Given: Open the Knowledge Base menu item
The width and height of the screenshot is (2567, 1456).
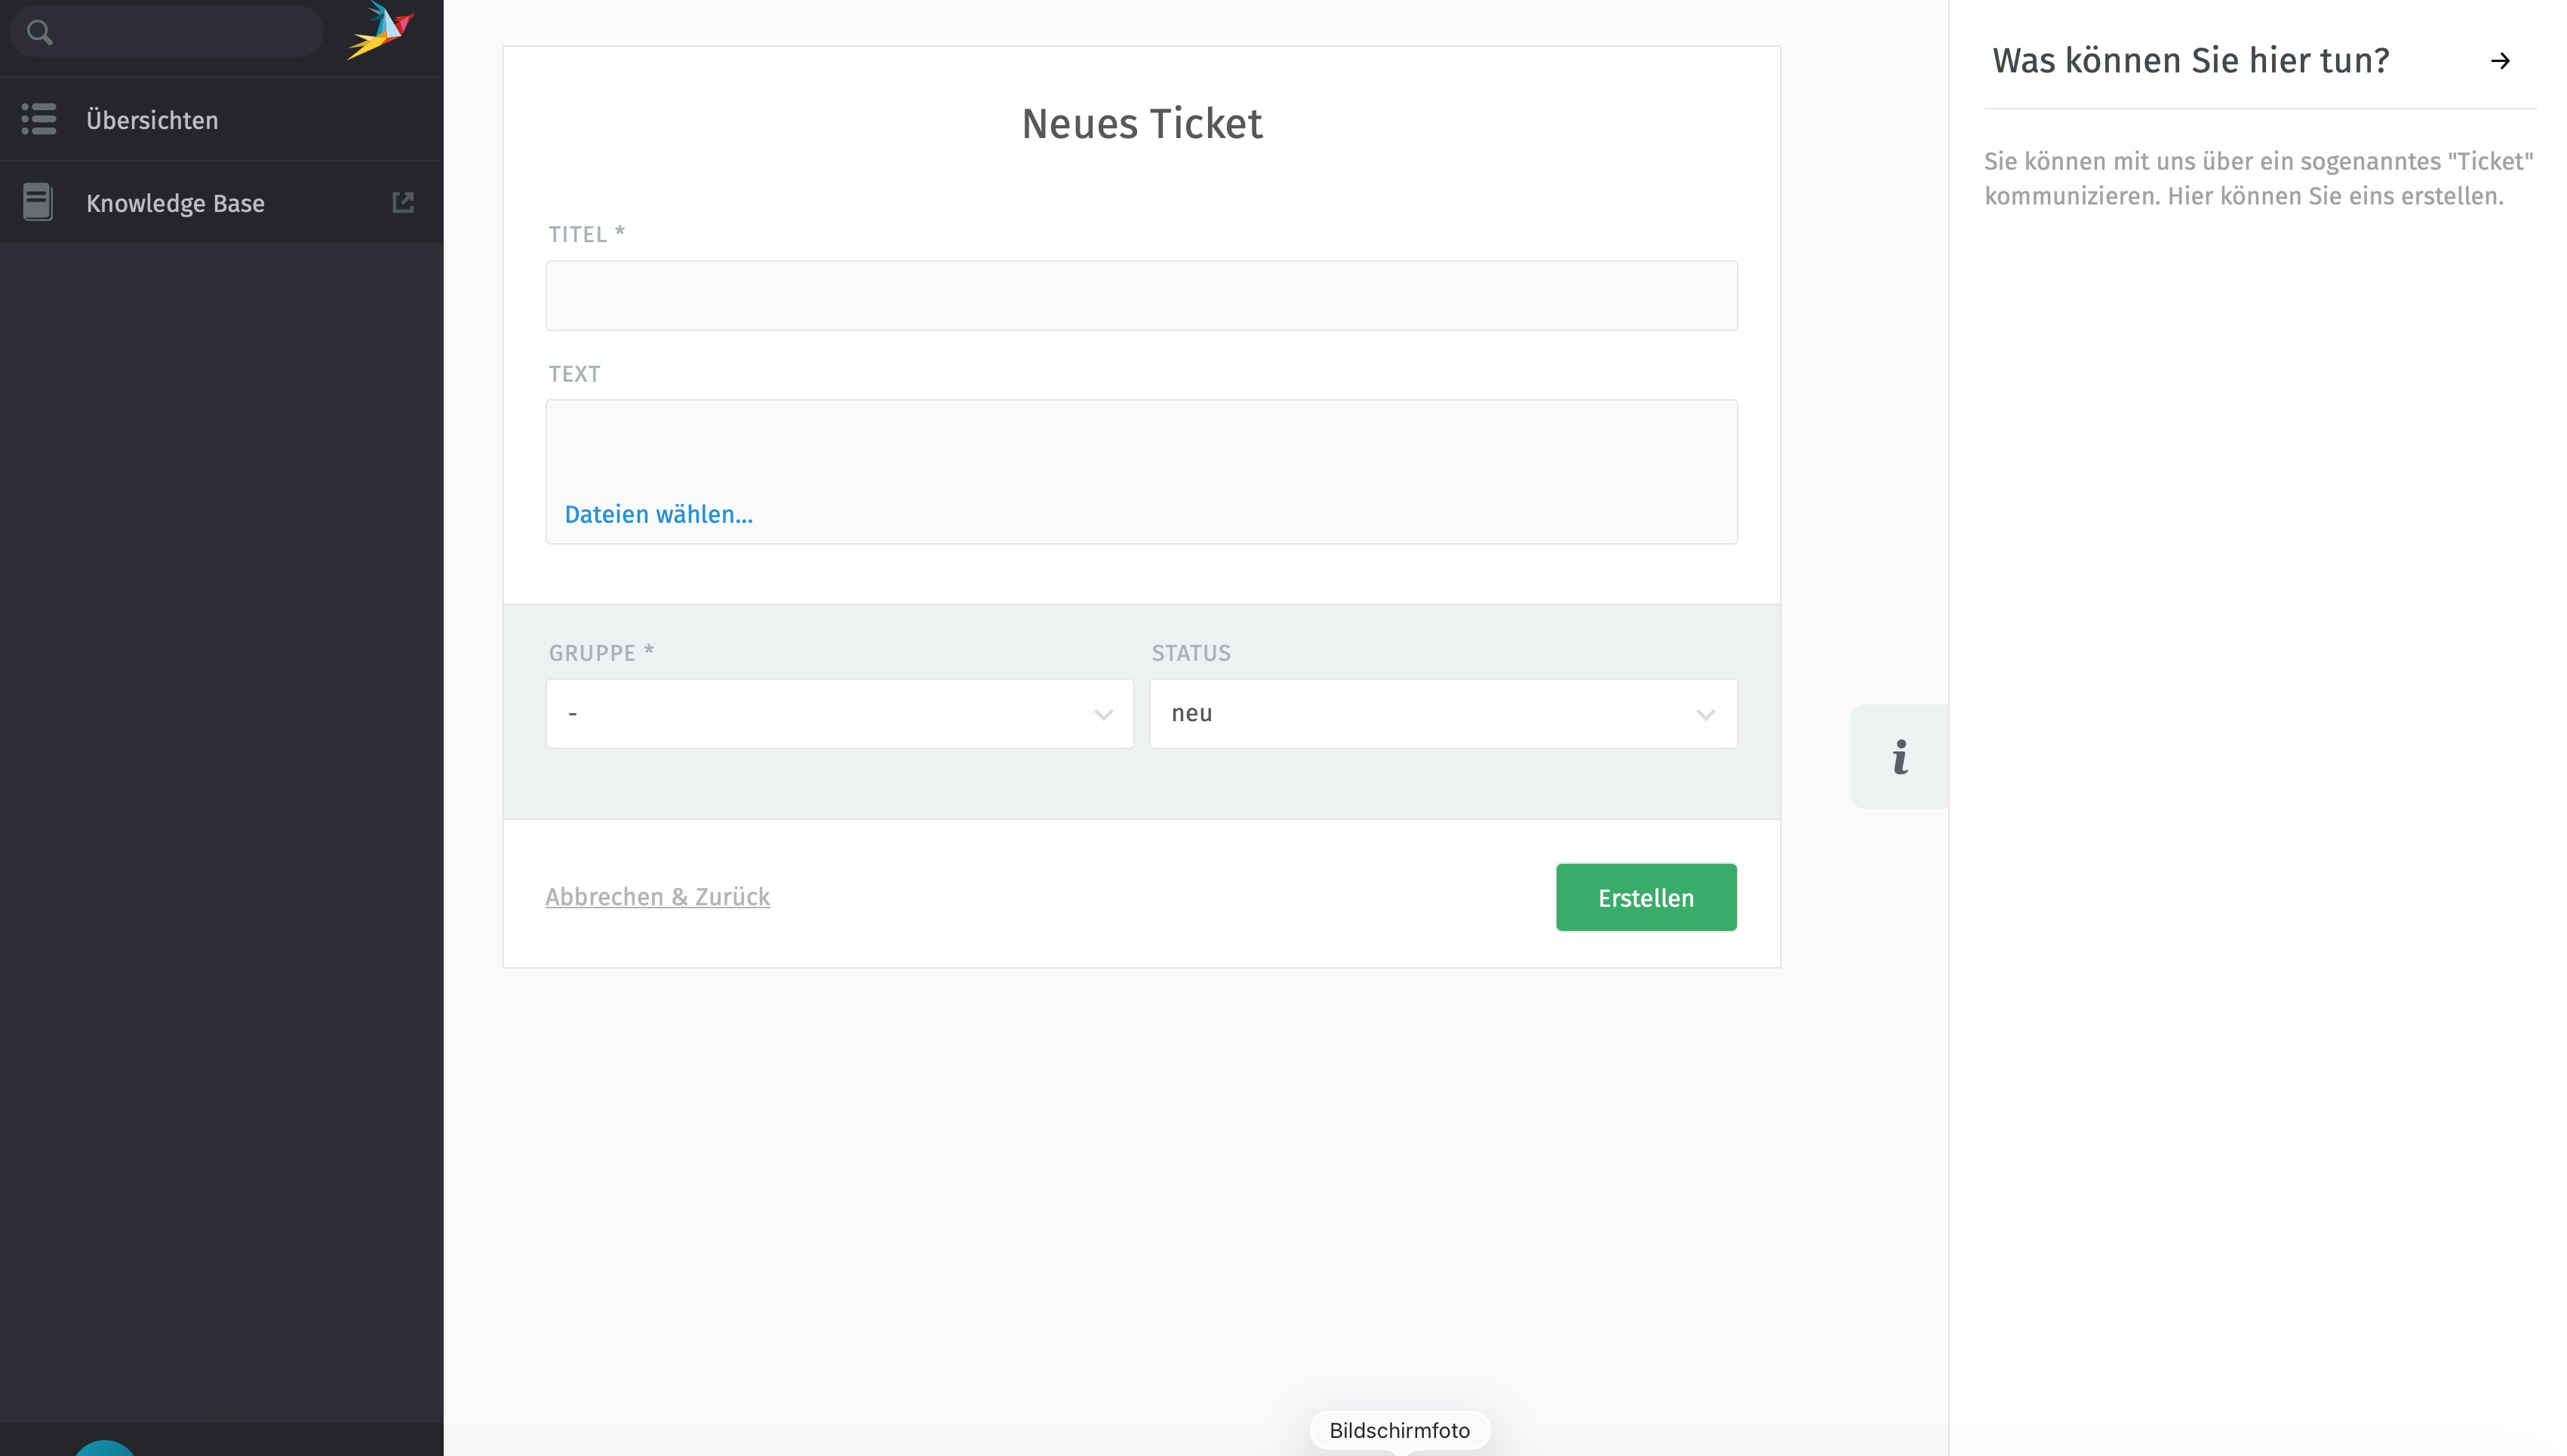Looking at the screenshot, I should pos(222,202).
